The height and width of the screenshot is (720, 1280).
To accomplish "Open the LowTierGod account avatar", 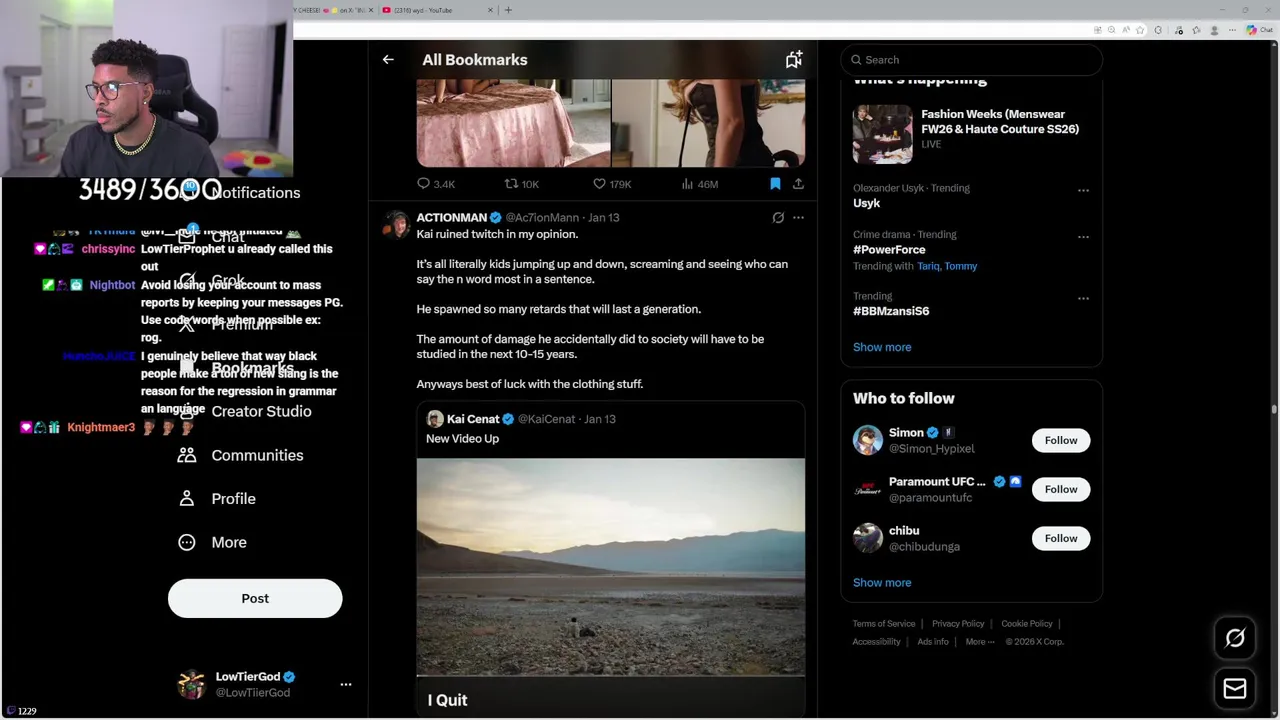I will click(x=191, y=684).
